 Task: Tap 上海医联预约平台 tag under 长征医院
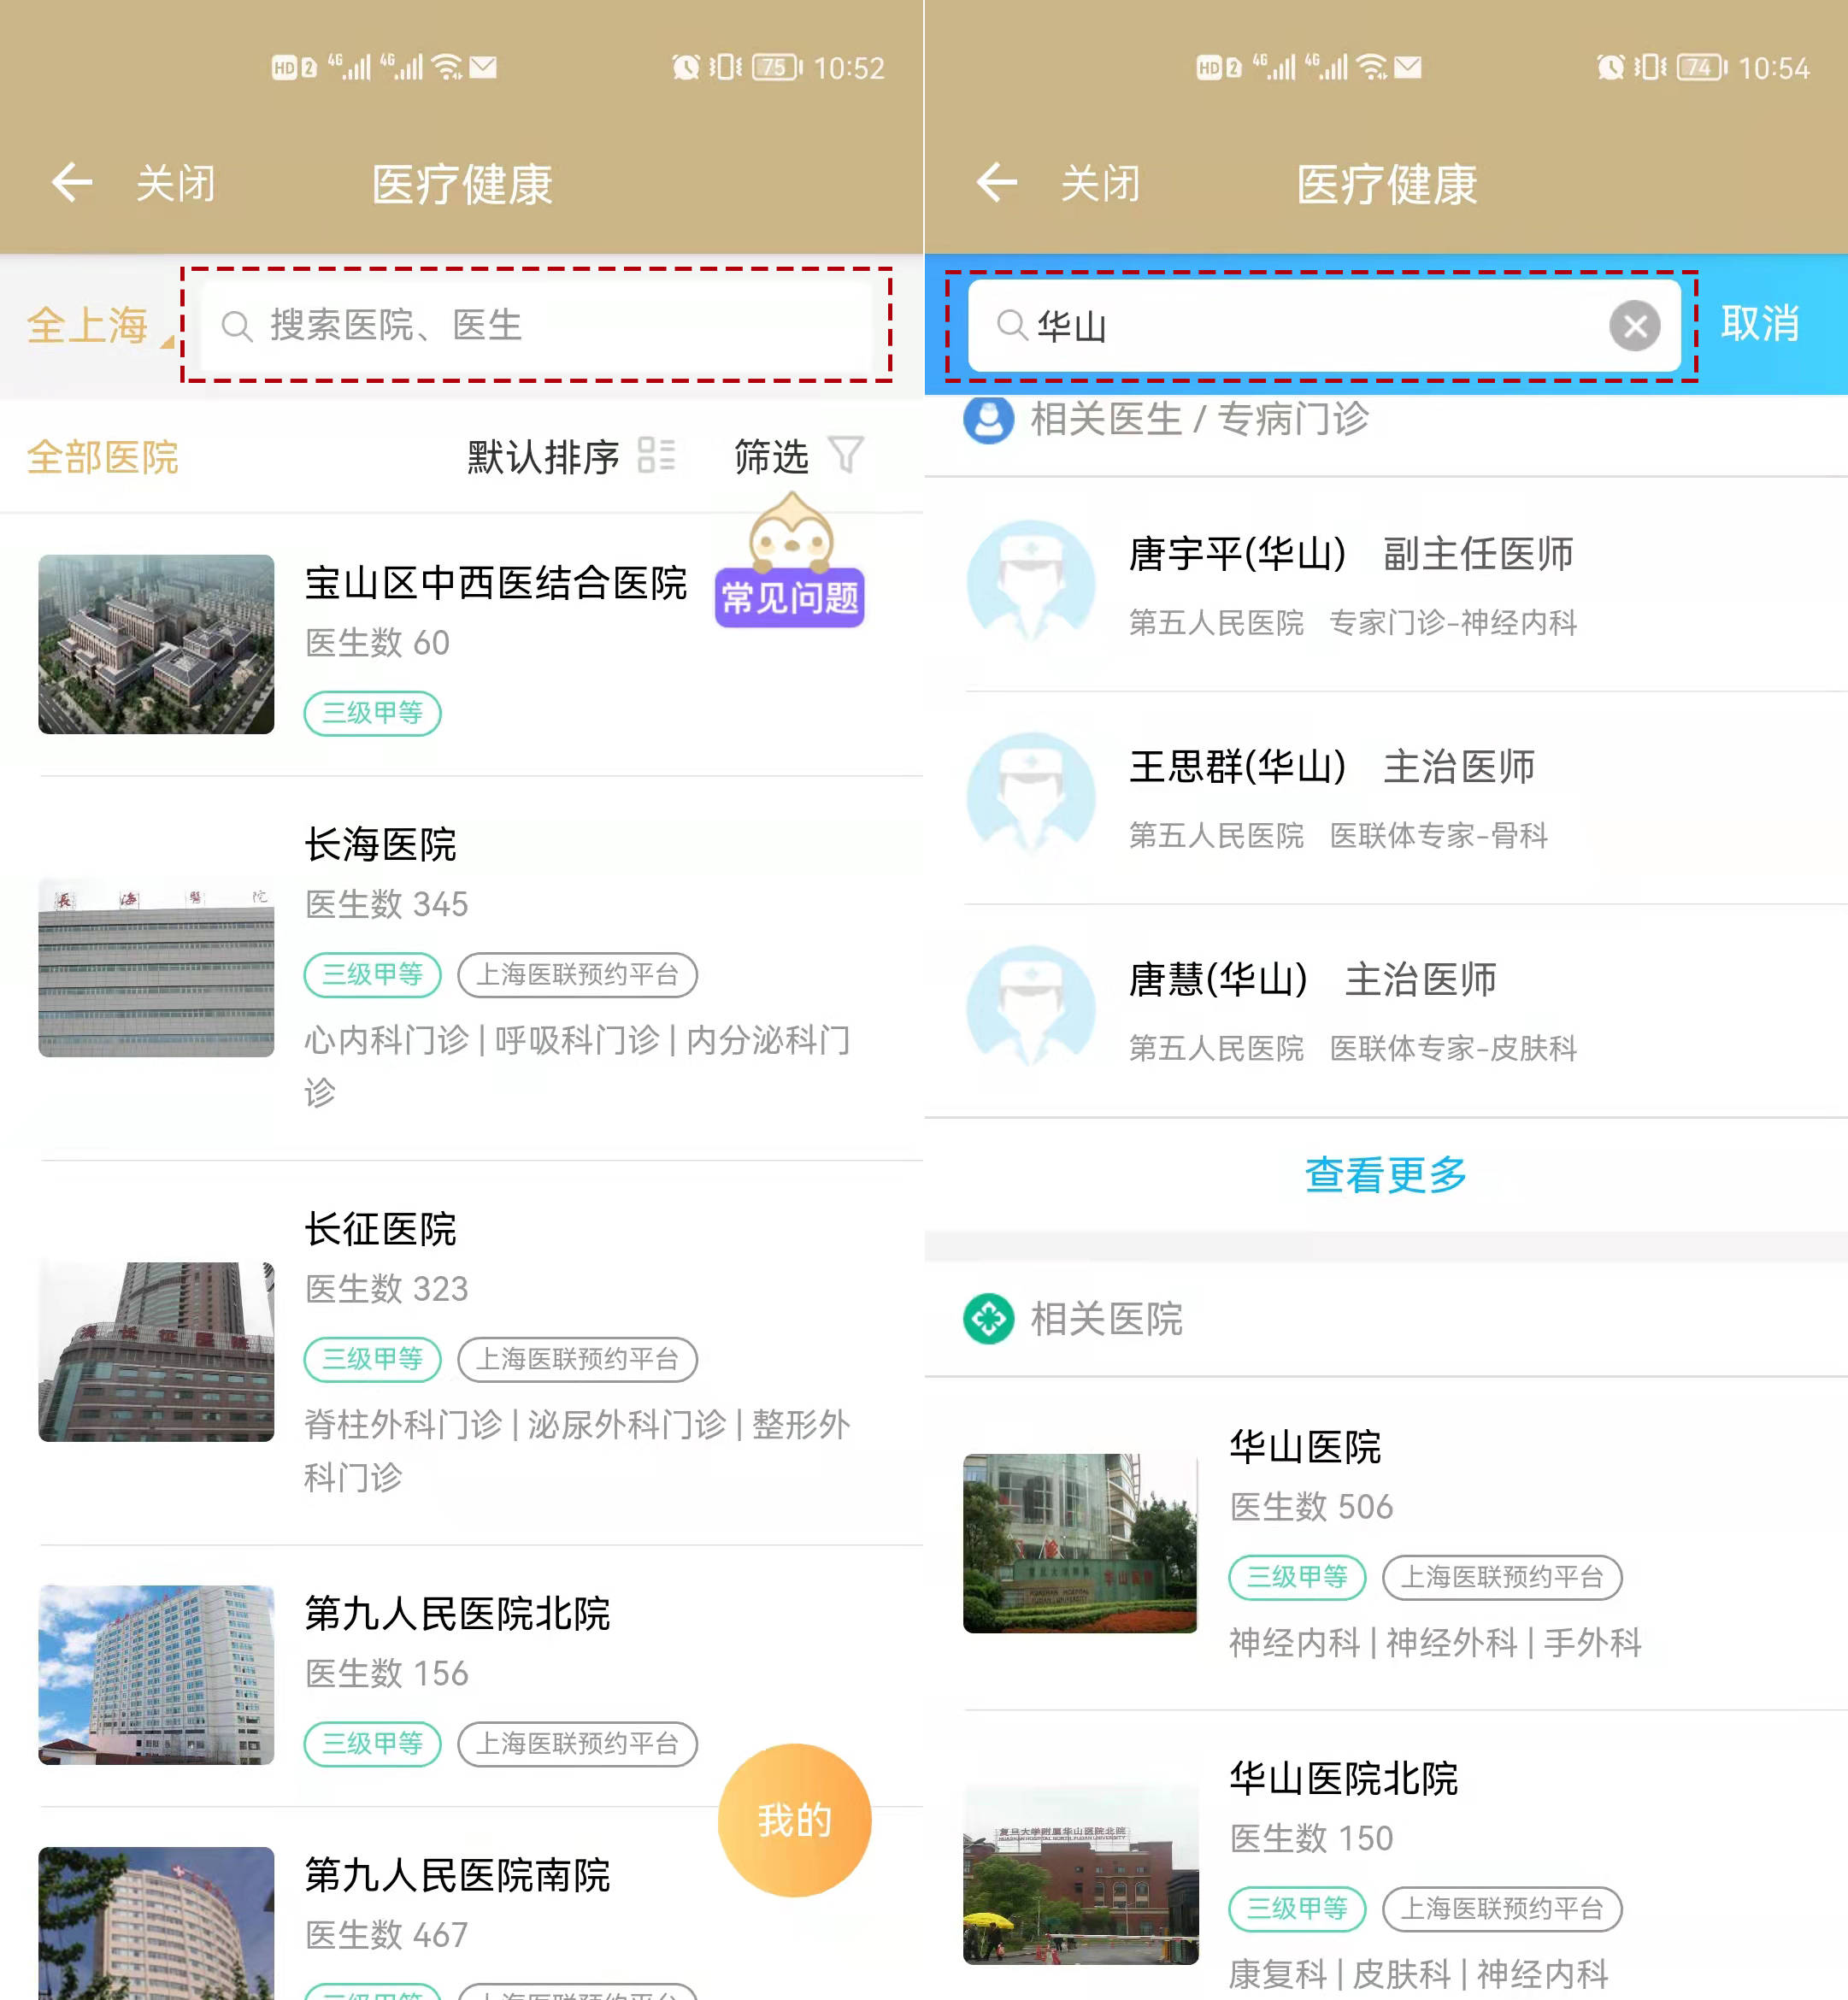coord(577,1359)
